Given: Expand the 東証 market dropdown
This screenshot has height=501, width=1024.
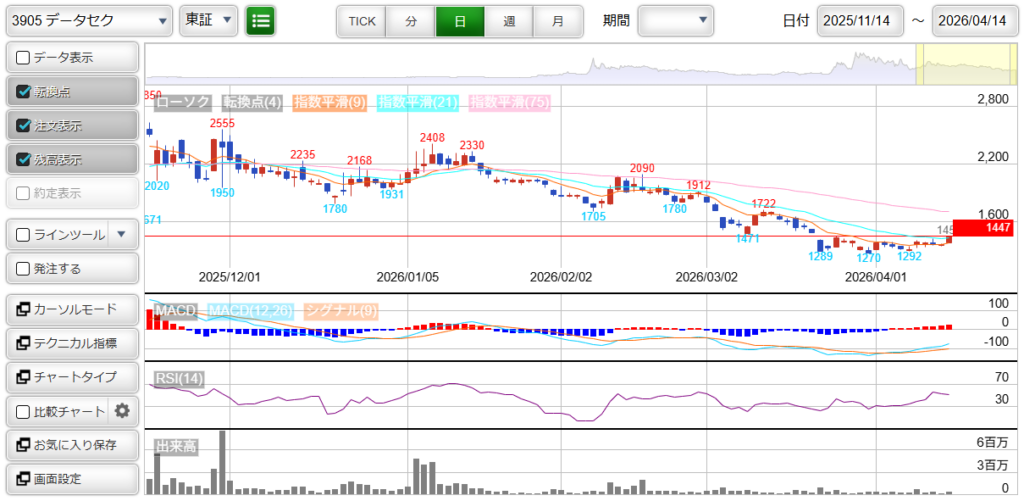Looking at the screenshot, I should click(208, 20).
